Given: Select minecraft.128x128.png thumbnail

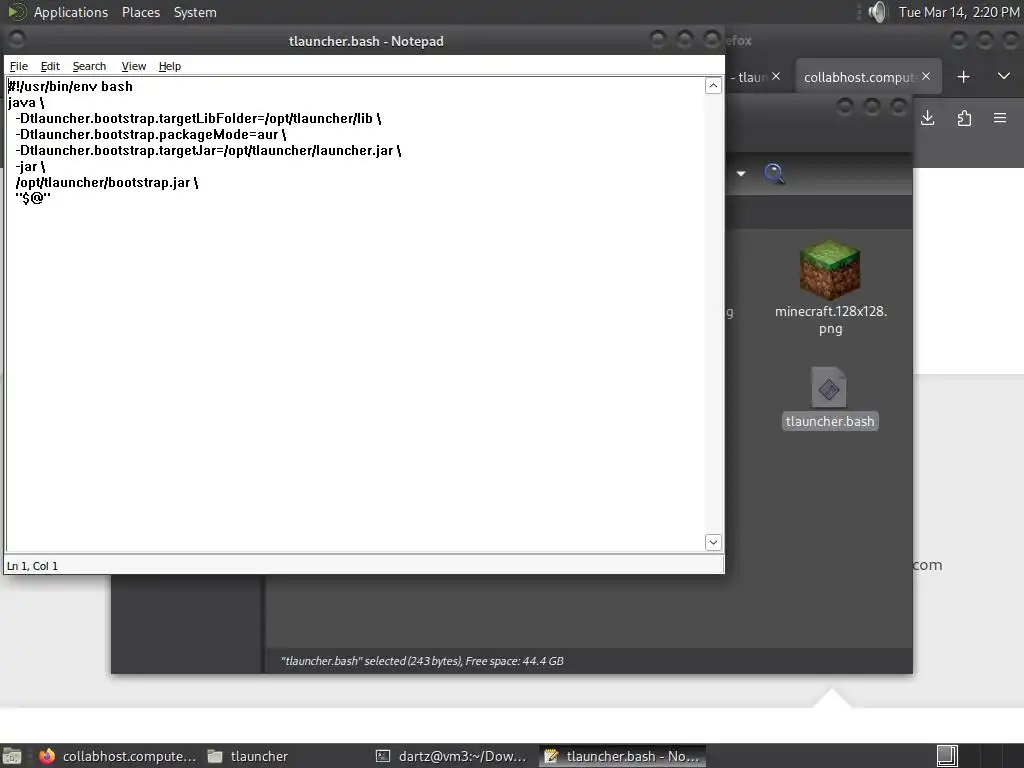Looking at the screenshot, I should tap(830, 269).
